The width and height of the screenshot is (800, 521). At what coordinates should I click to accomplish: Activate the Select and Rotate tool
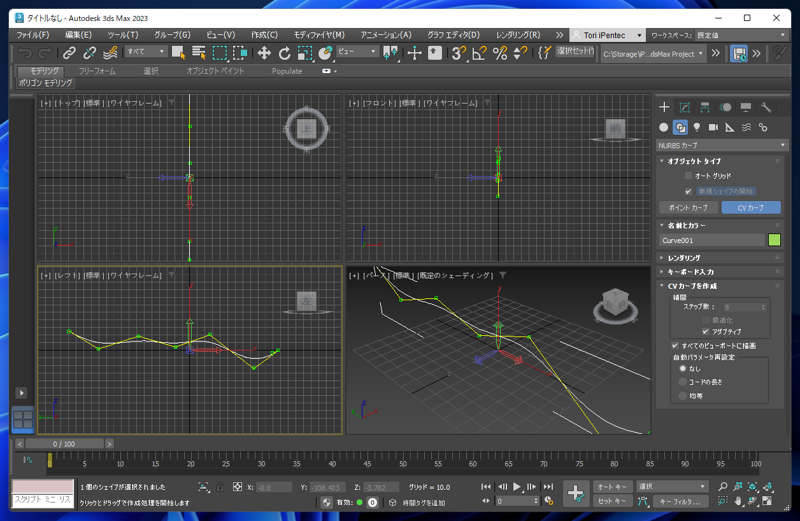click(x=284, y=53)
